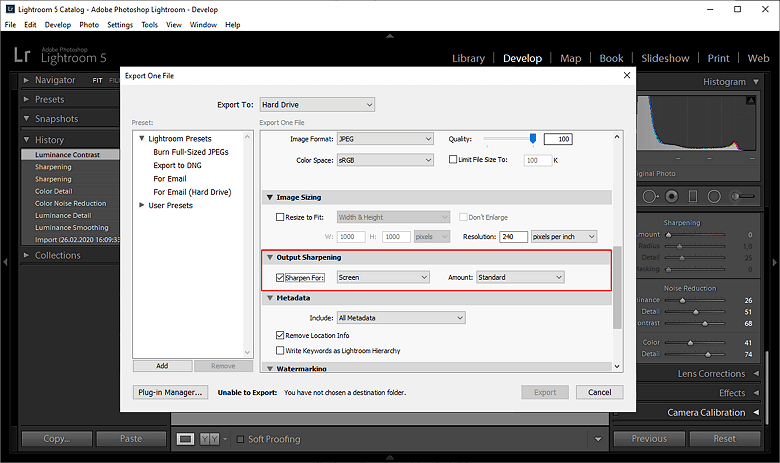Open the Include All Metadata dropdown
This screenshot has height=463, width=780.
(x=401, y=318)
